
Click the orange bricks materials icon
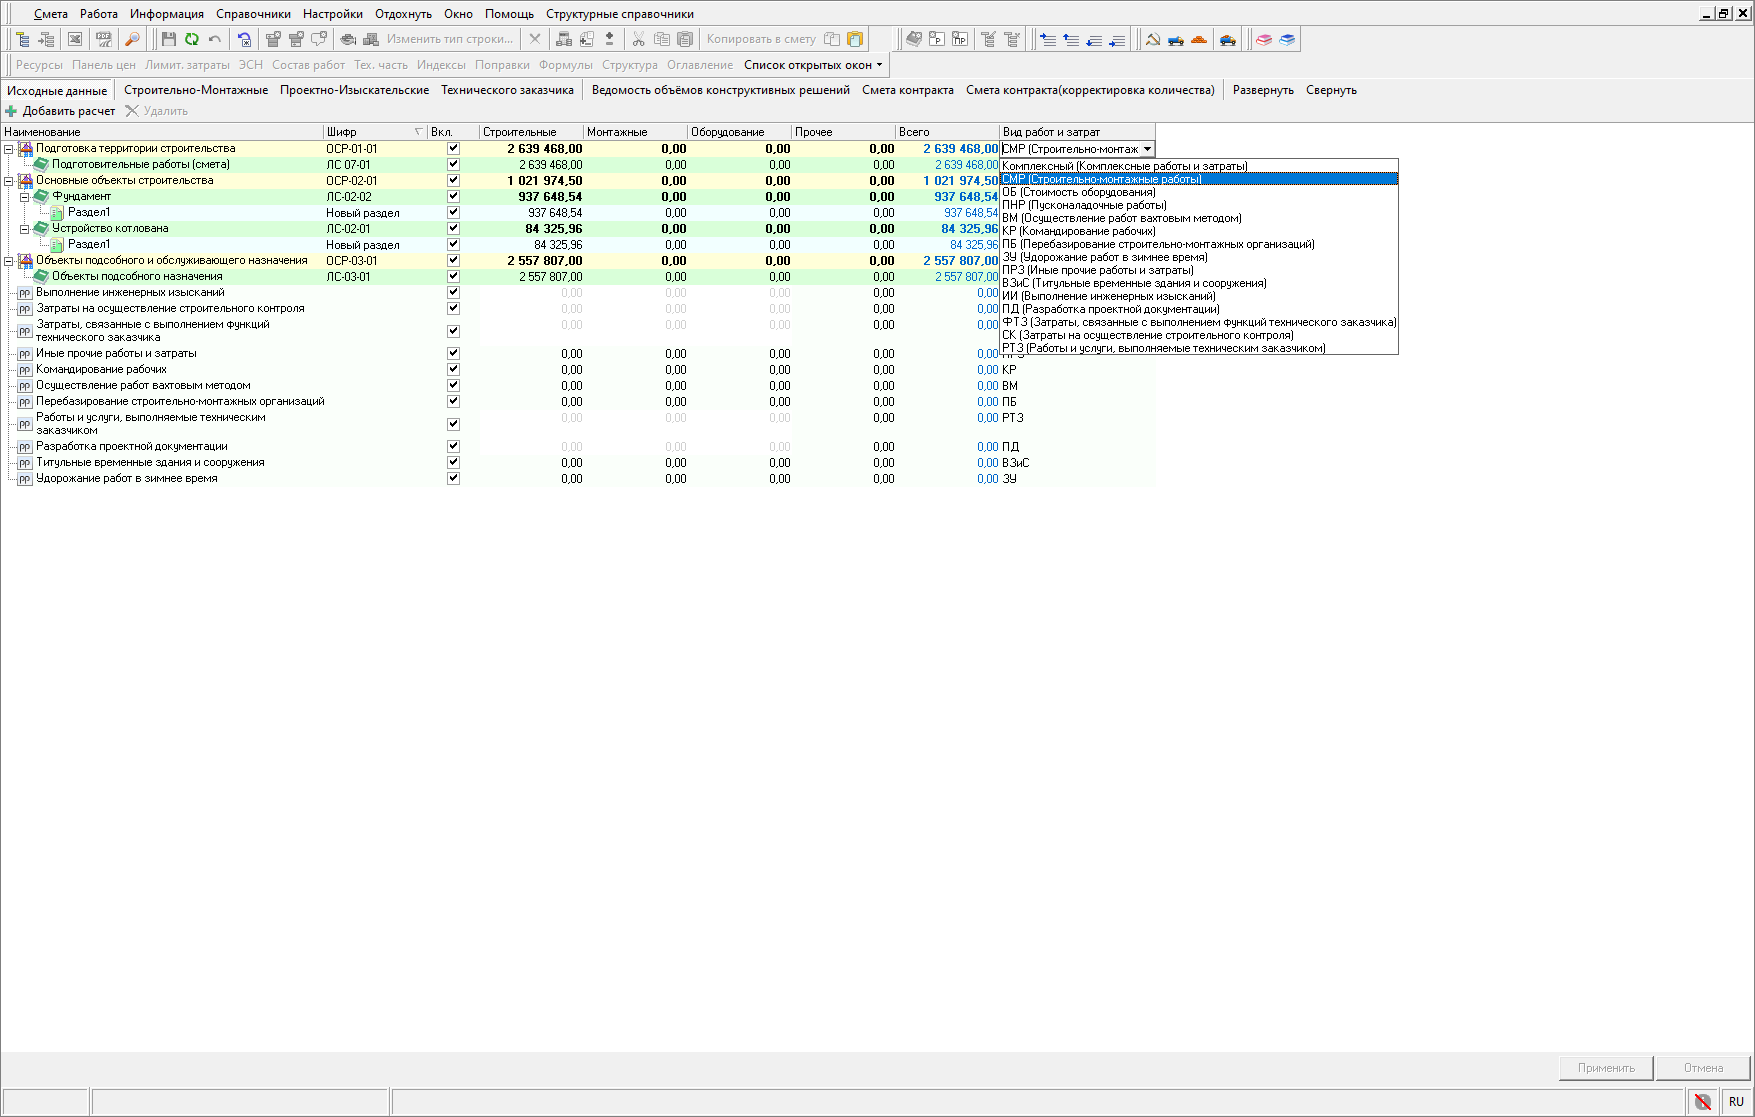pos(1199,39)
